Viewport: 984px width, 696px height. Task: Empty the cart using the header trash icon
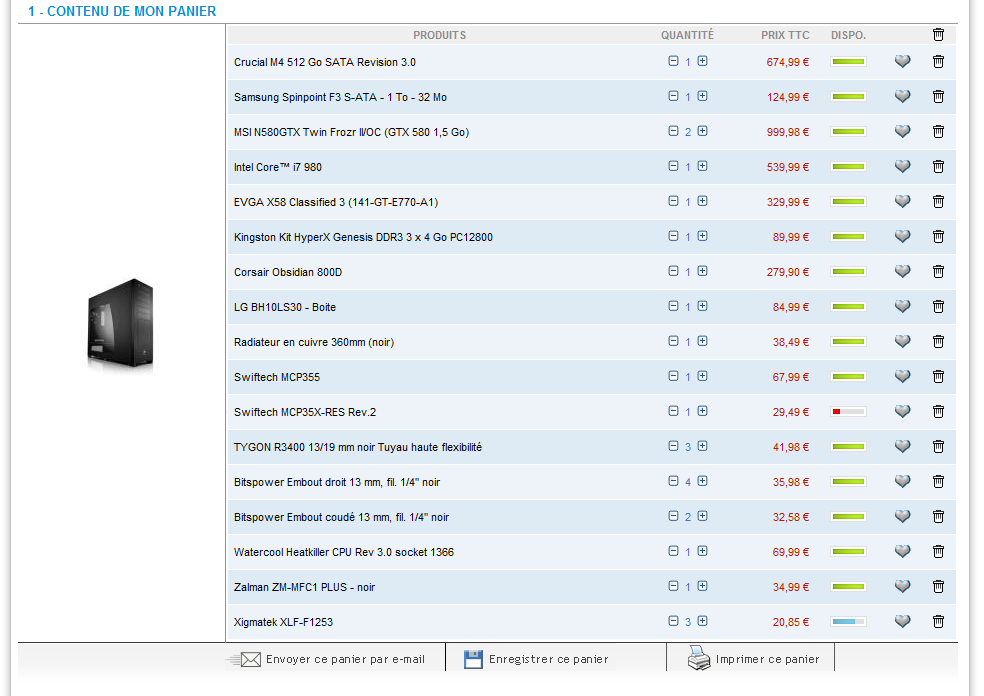[x=938, y=35]
